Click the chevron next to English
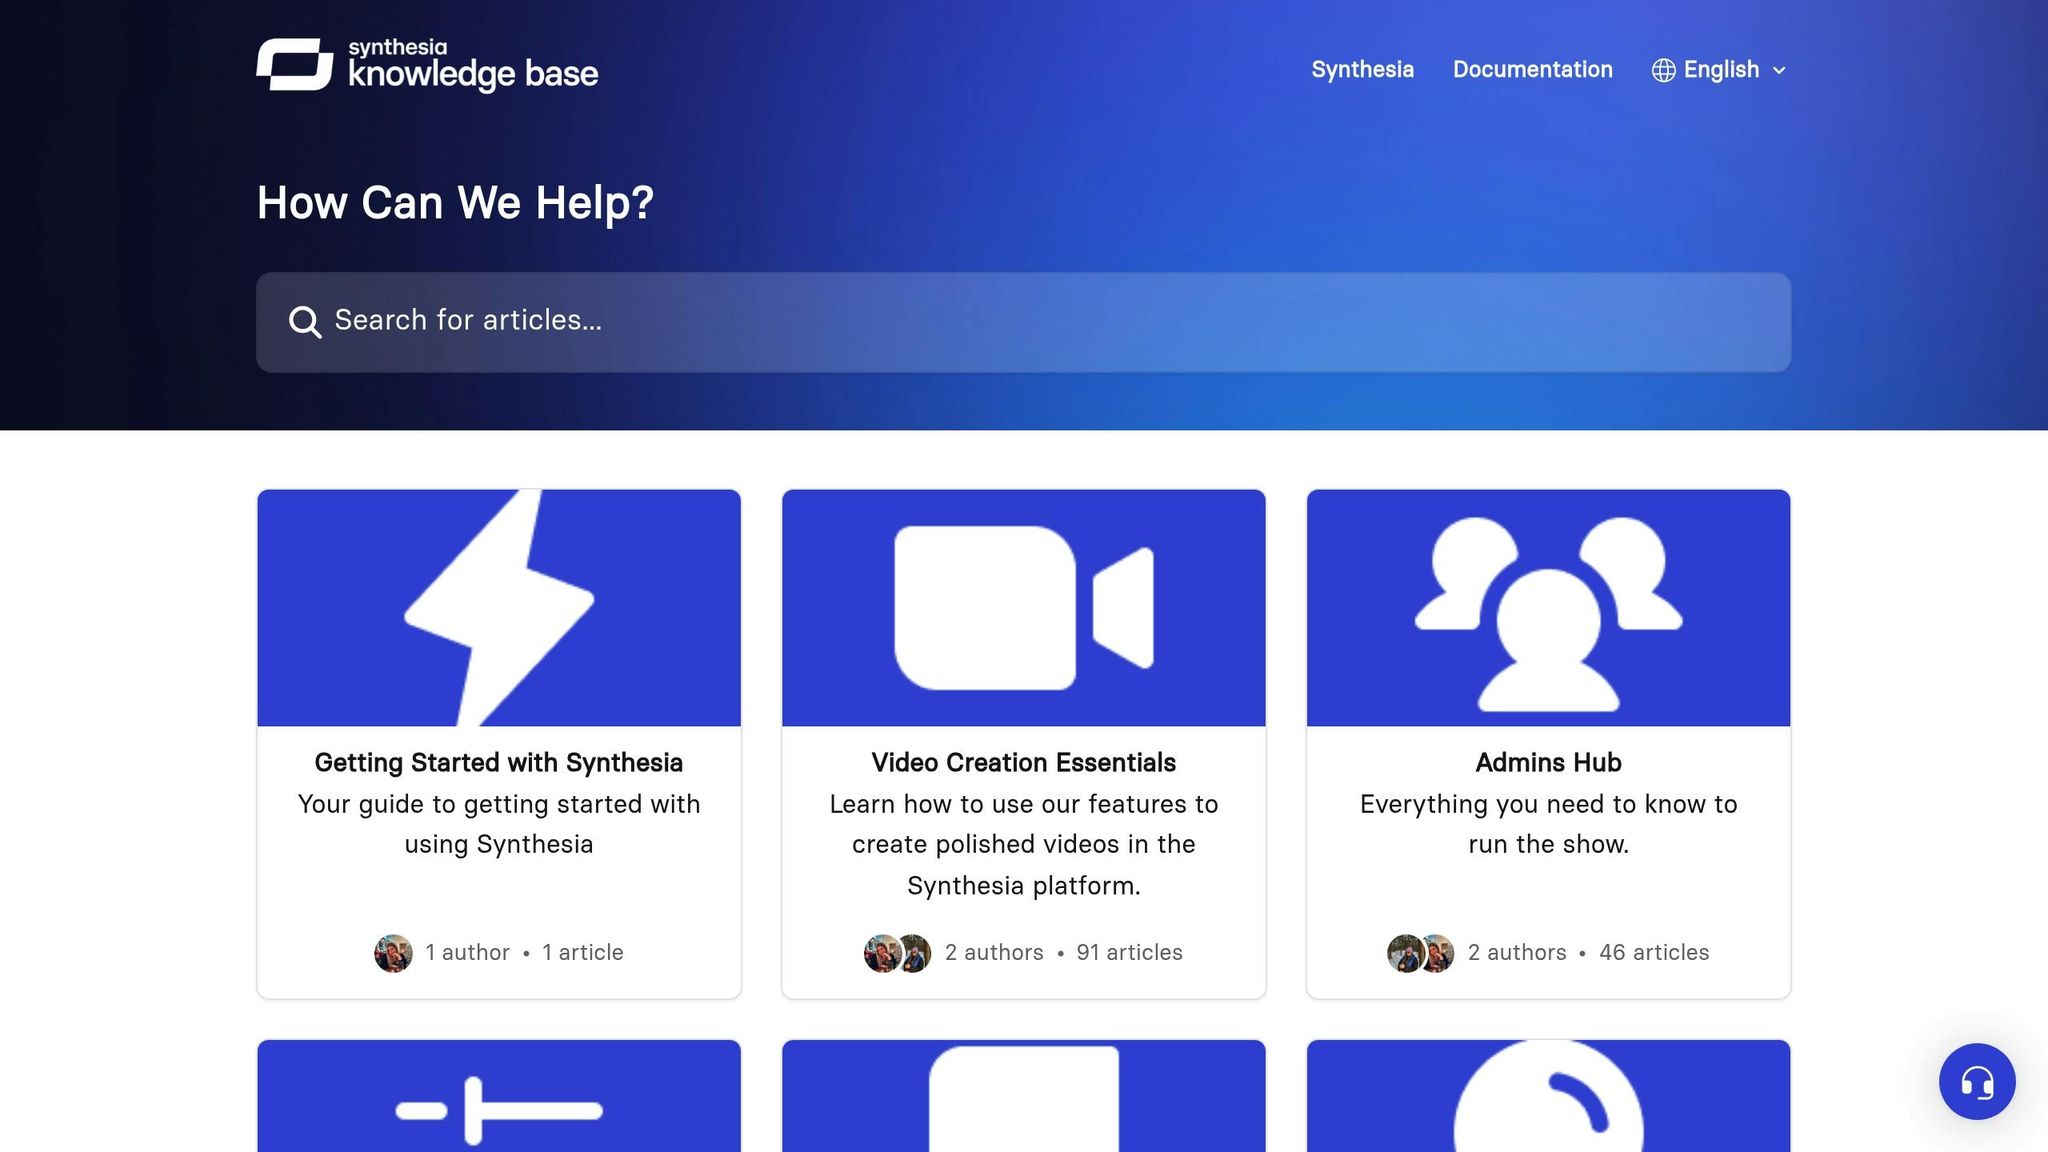Viewport: 2048px width, 1152px height. (1779, 71)
